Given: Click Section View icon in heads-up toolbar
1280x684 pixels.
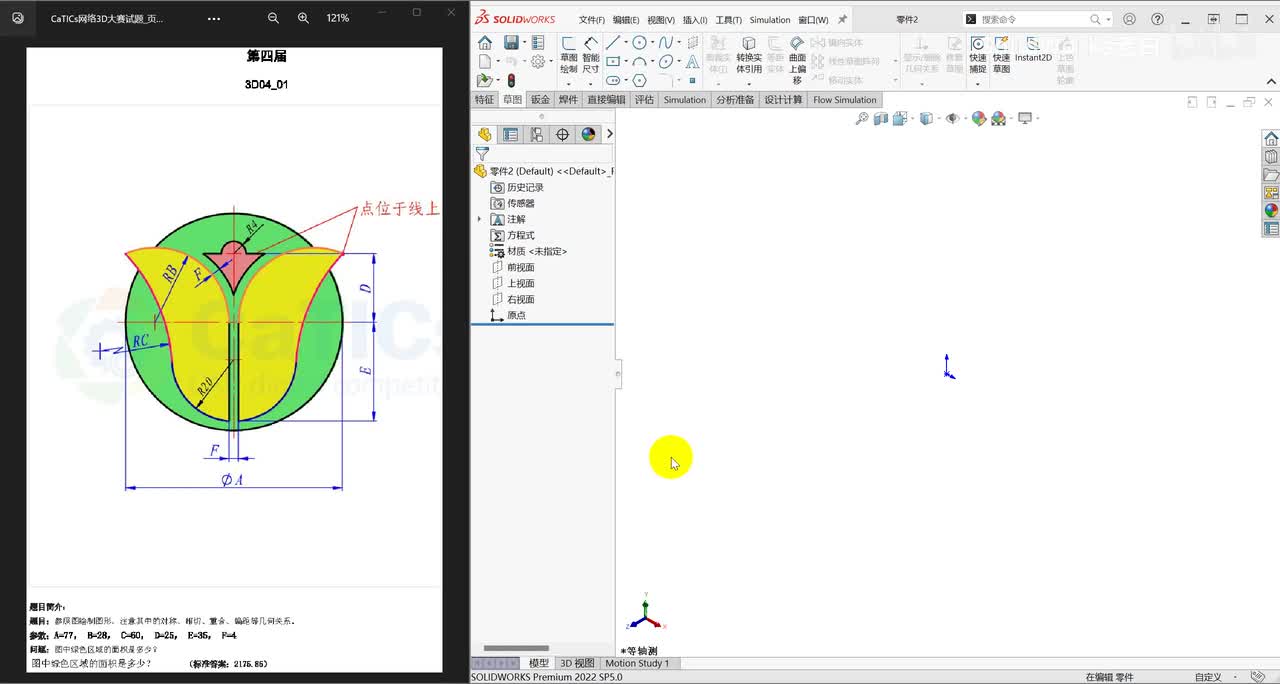Looking at the screenshot, I should point(880,118).
